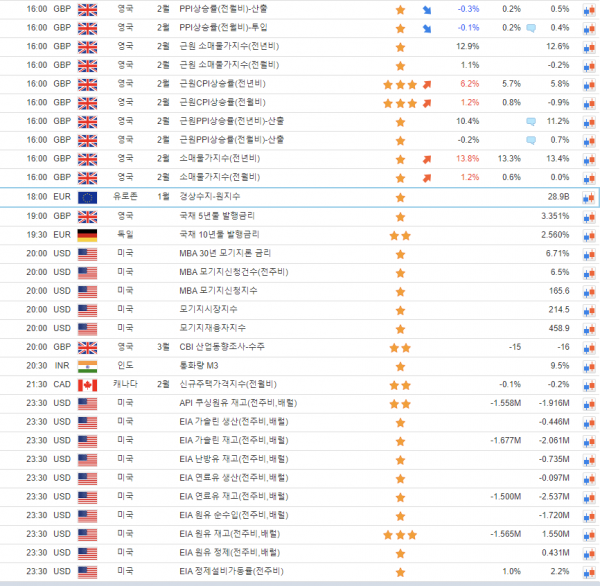Click the Indian flag icon
Image resolution: width=600 pixels, height=586 pixels.
(87, 366)
